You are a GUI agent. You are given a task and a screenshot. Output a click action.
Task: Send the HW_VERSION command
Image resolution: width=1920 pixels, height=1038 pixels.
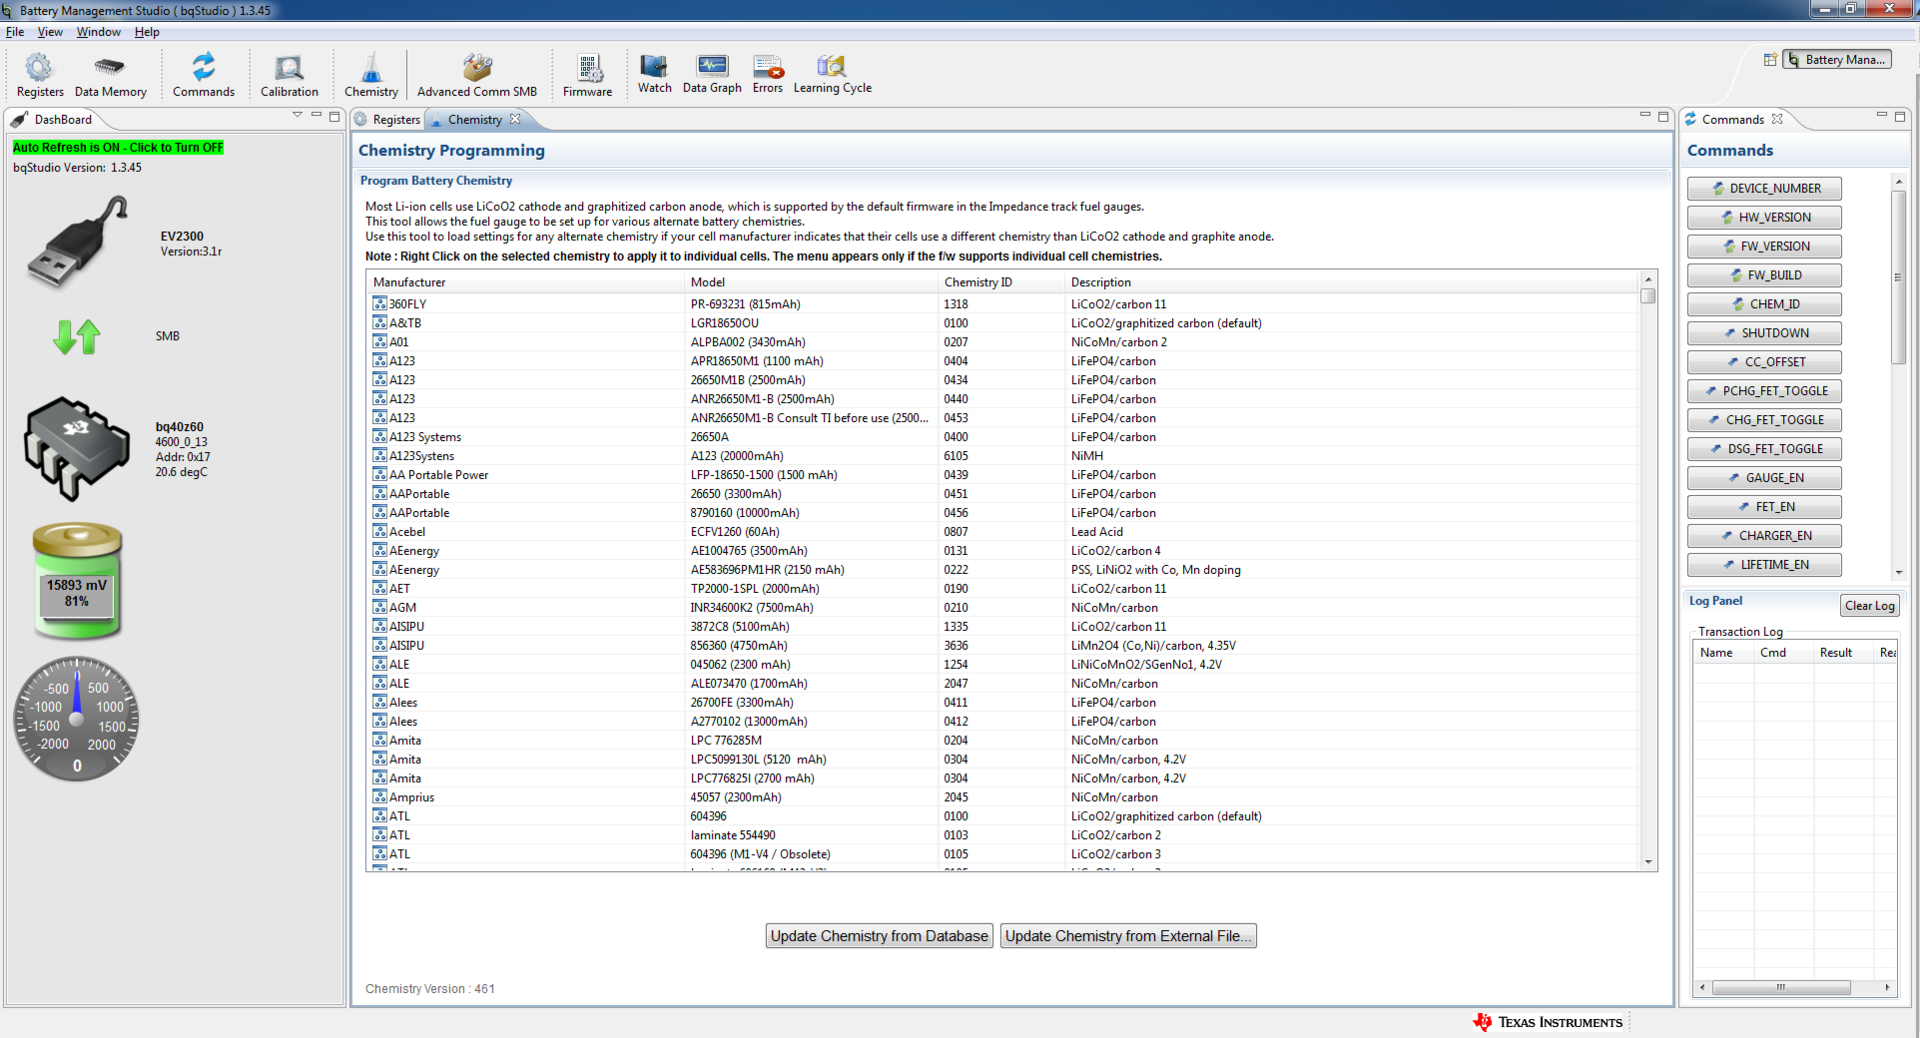(x=1764, y=217)
